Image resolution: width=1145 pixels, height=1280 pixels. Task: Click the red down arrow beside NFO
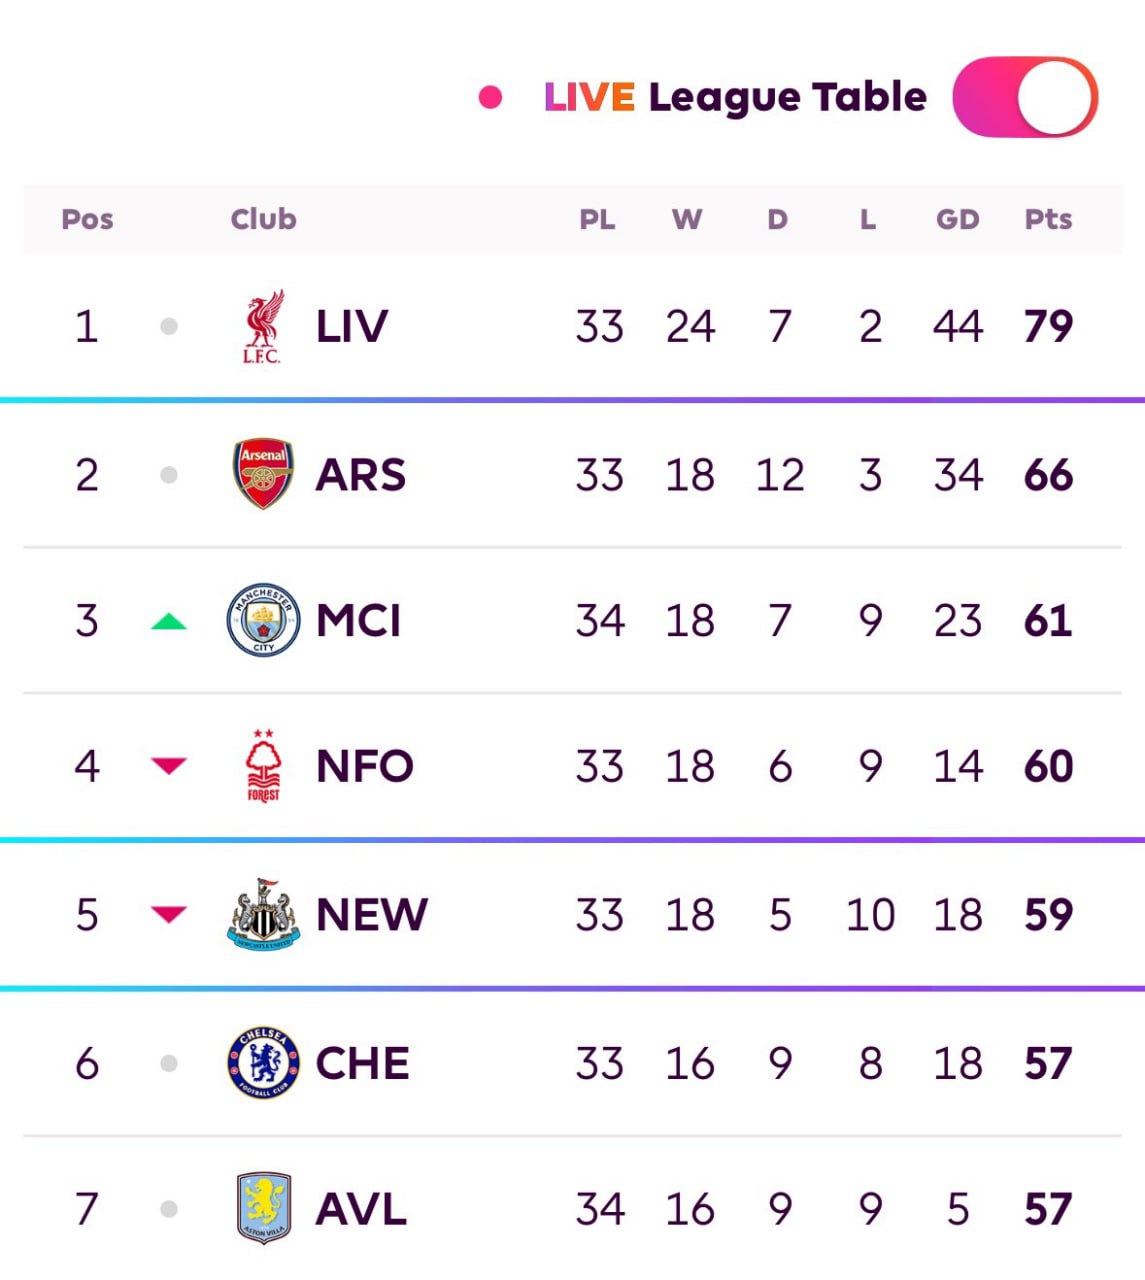tap(169, 766)
